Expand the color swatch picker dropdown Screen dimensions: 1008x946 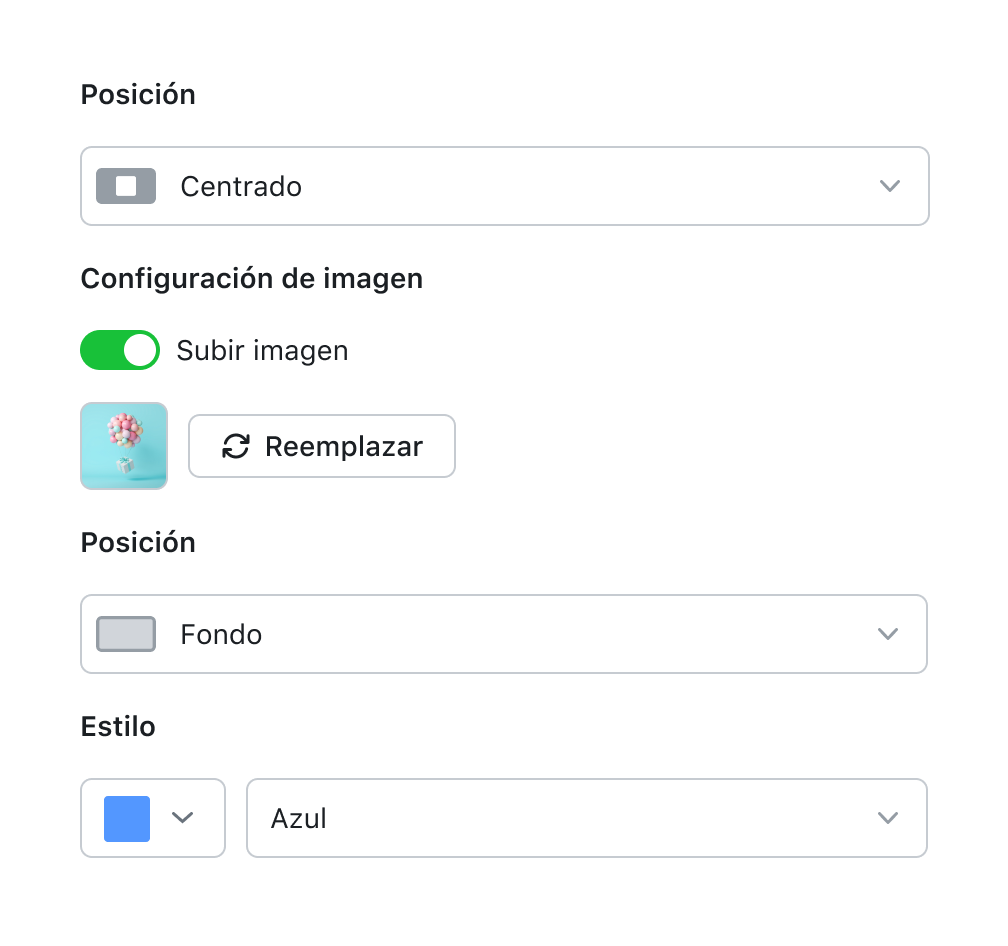point(153,818)
